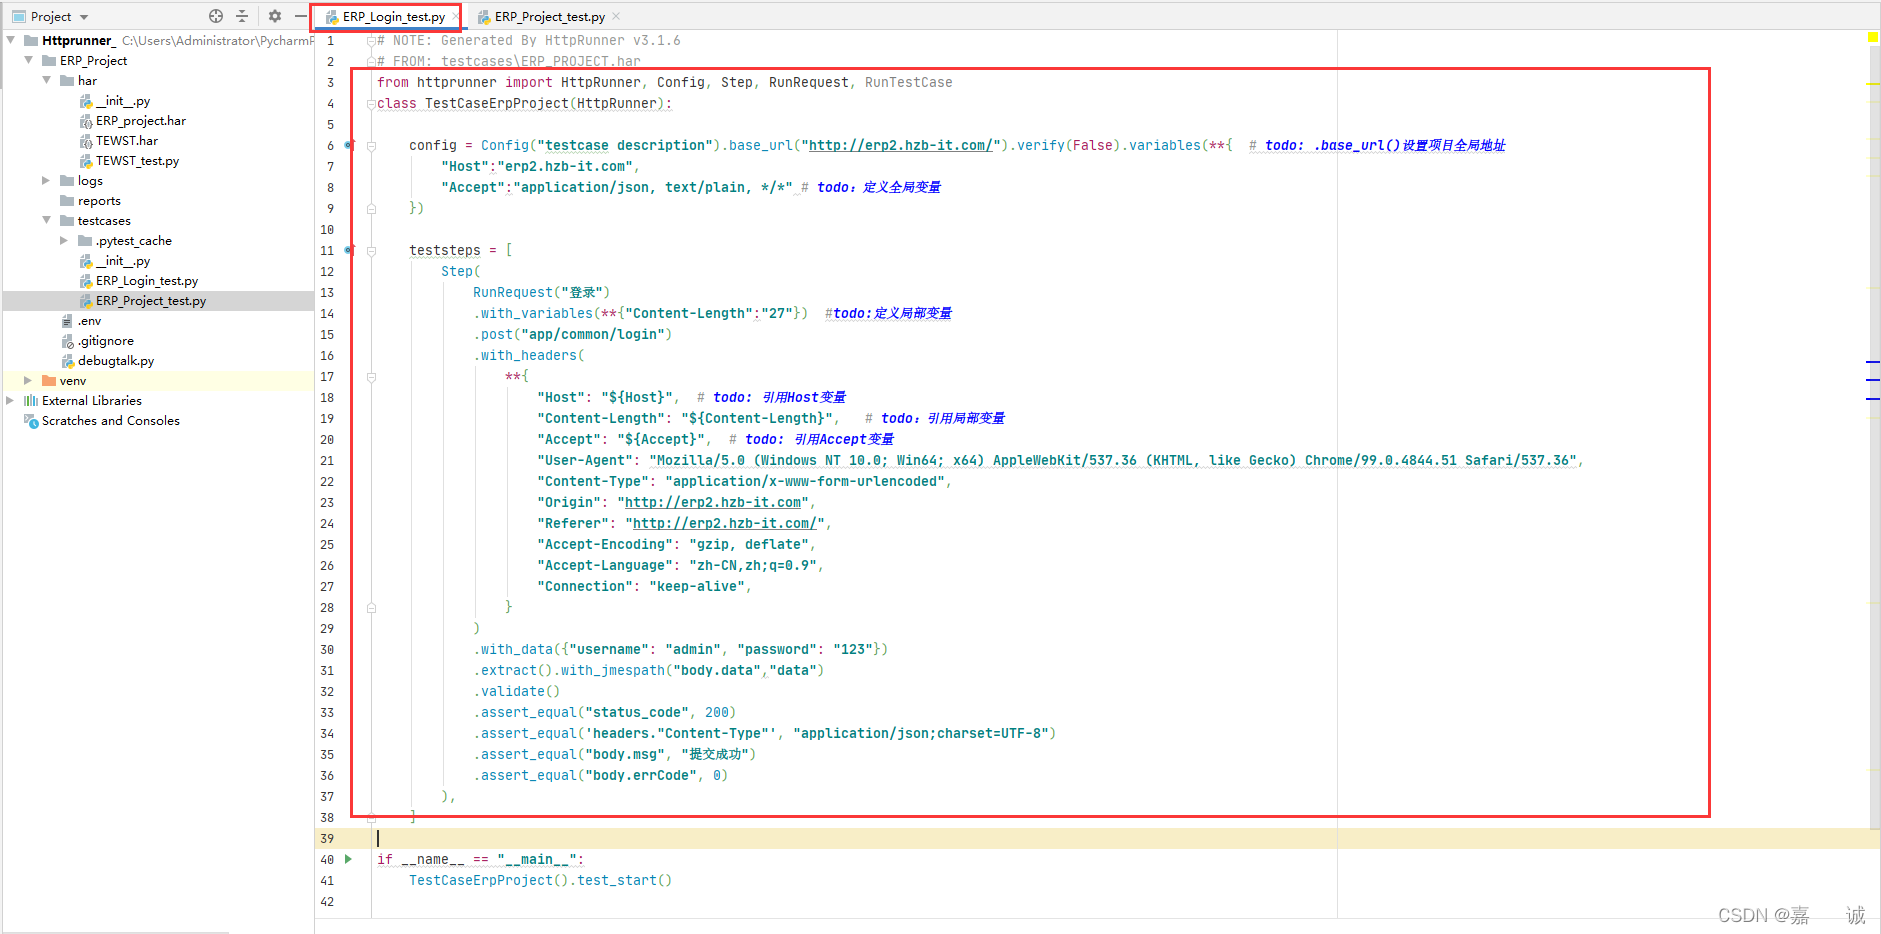The height and width of the screenshot is (934, 1881).
Task: Expand External Libraries node
Action: click(x=11, y=401)
